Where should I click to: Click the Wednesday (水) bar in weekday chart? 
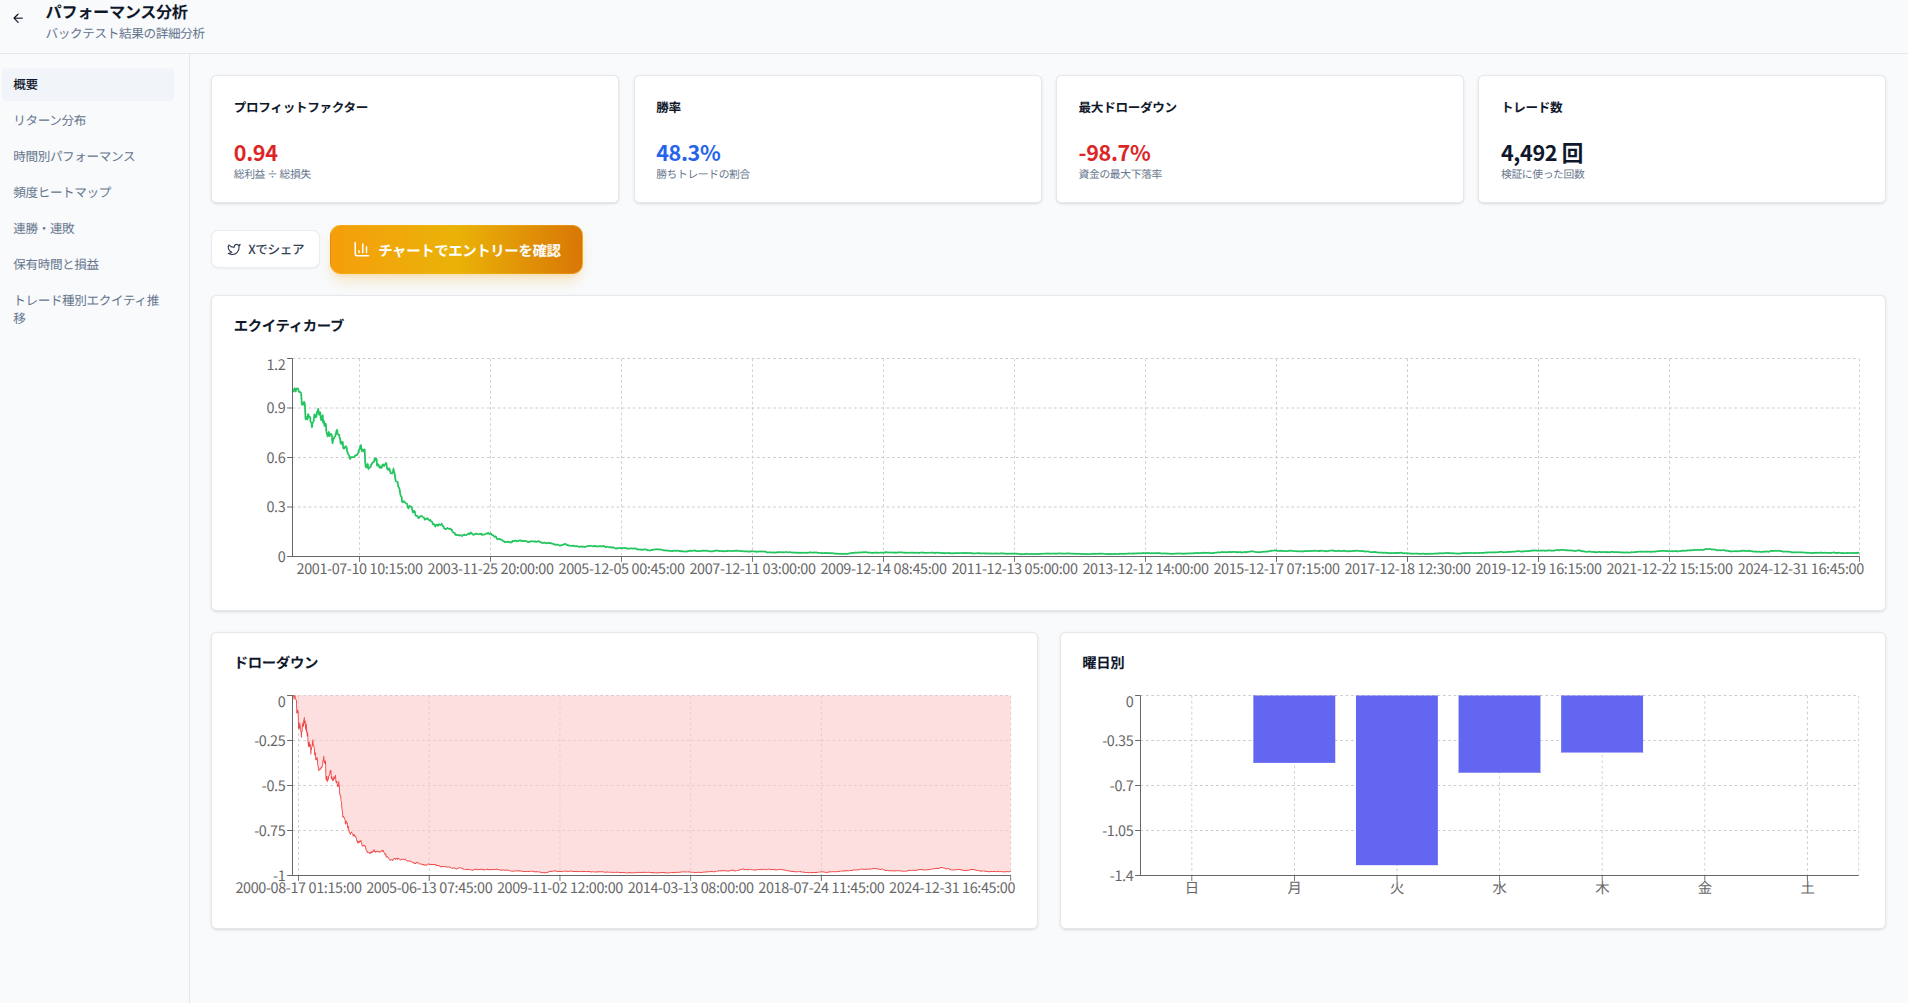pyautogui.click(x=1499, y=734)
